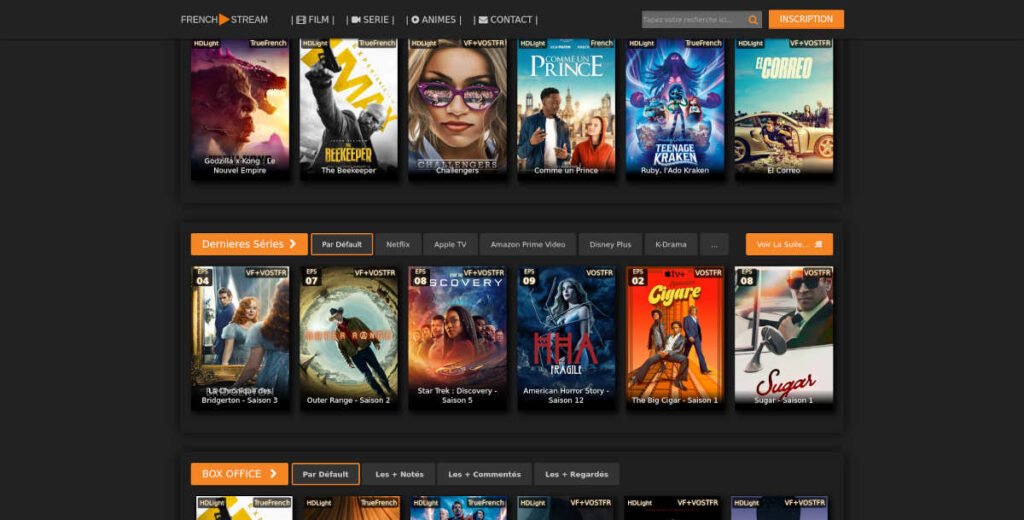The image size is (1024, 520).
Task: Select Les + Commentés tab
Action: tap(484, 474)
